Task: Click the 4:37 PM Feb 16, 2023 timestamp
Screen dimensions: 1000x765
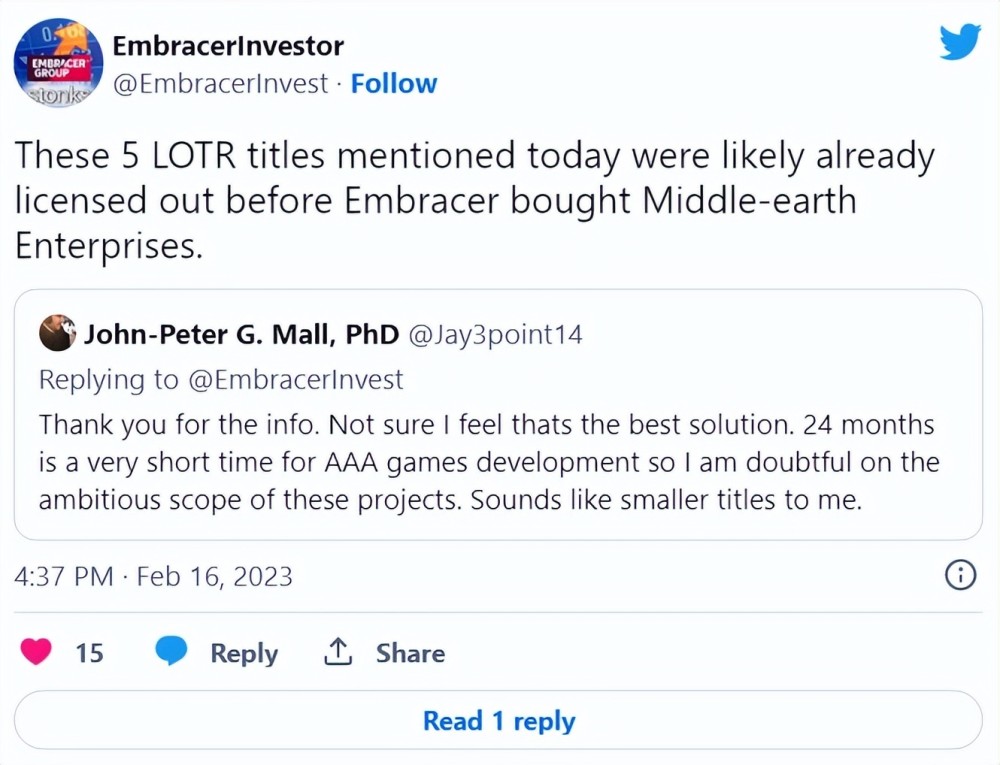Action: click(x=154, y=576)
